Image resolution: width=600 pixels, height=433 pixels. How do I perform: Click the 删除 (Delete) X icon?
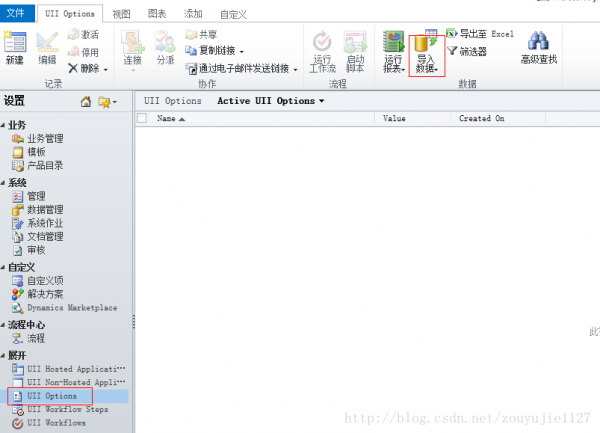[x=73, y=68]
